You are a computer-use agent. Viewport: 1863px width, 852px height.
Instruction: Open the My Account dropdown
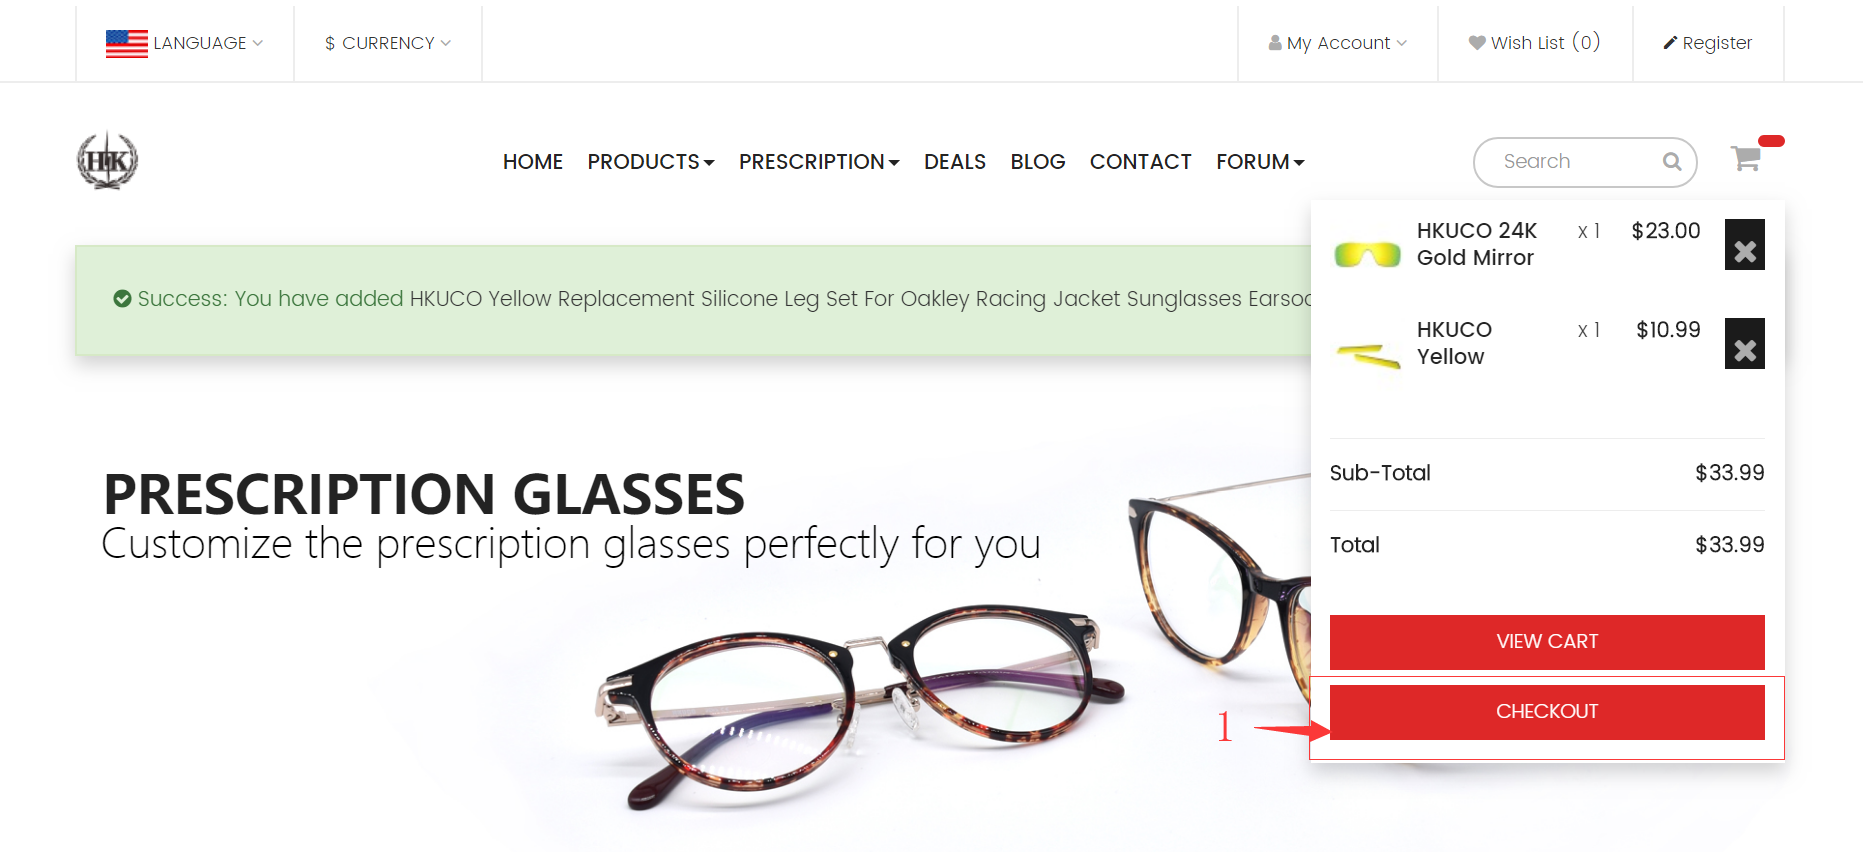coord(1338,43)
